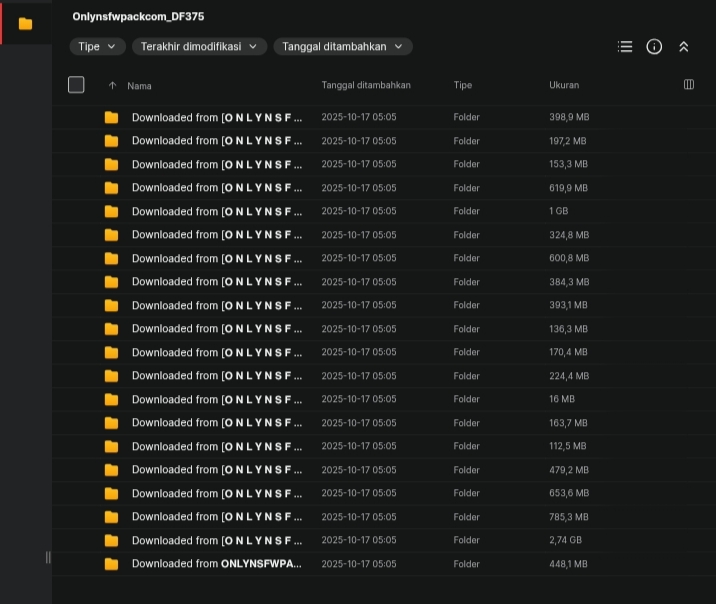Tick the select all checkbox
The width and height of the screenshot is (716, 604).
(76, 85)
